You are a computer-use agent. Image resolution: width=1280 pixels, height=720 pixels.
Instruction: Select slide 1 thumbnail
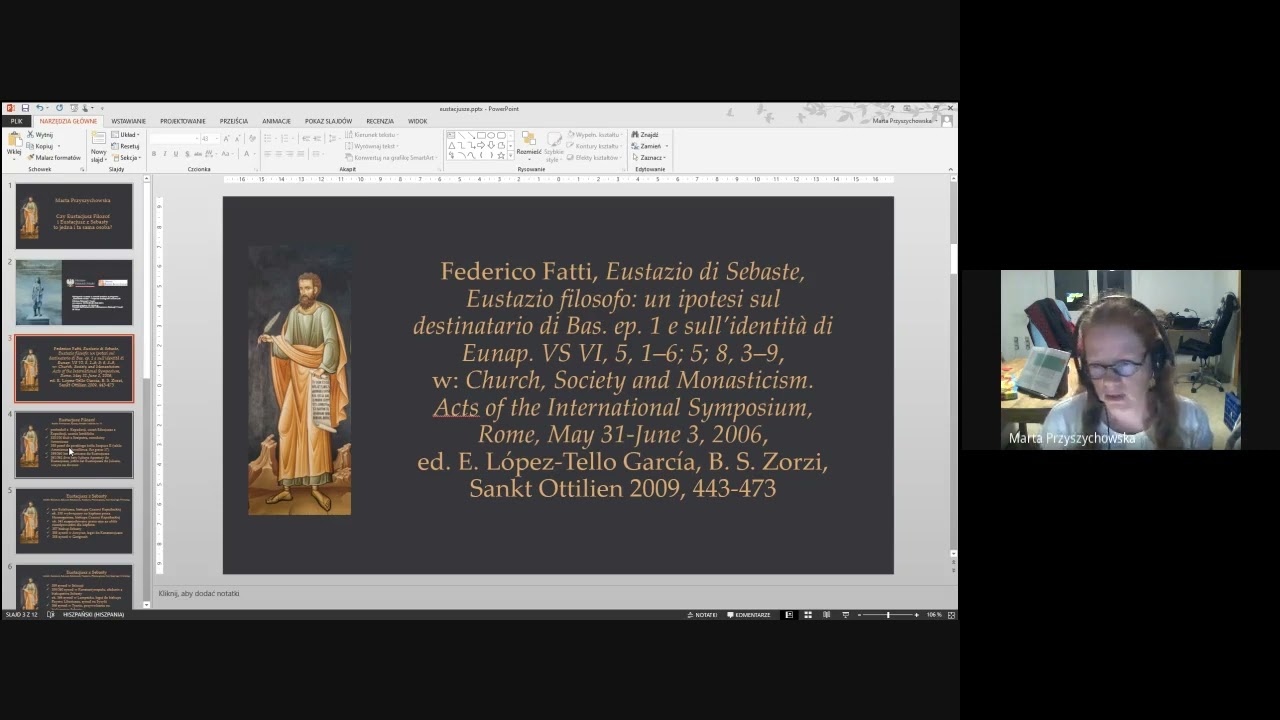(74, 216)
